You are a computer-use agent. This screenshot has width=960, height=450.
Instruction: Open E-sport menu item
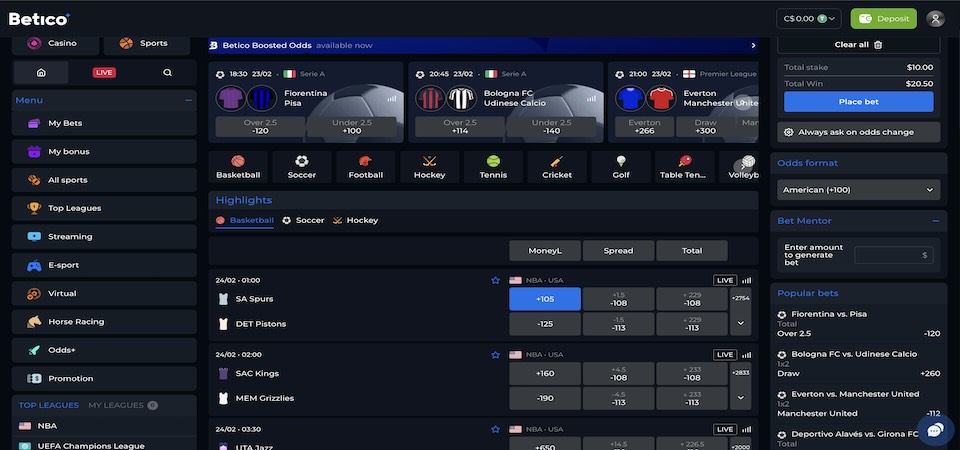pyautogui.click(x=104, y=265)
